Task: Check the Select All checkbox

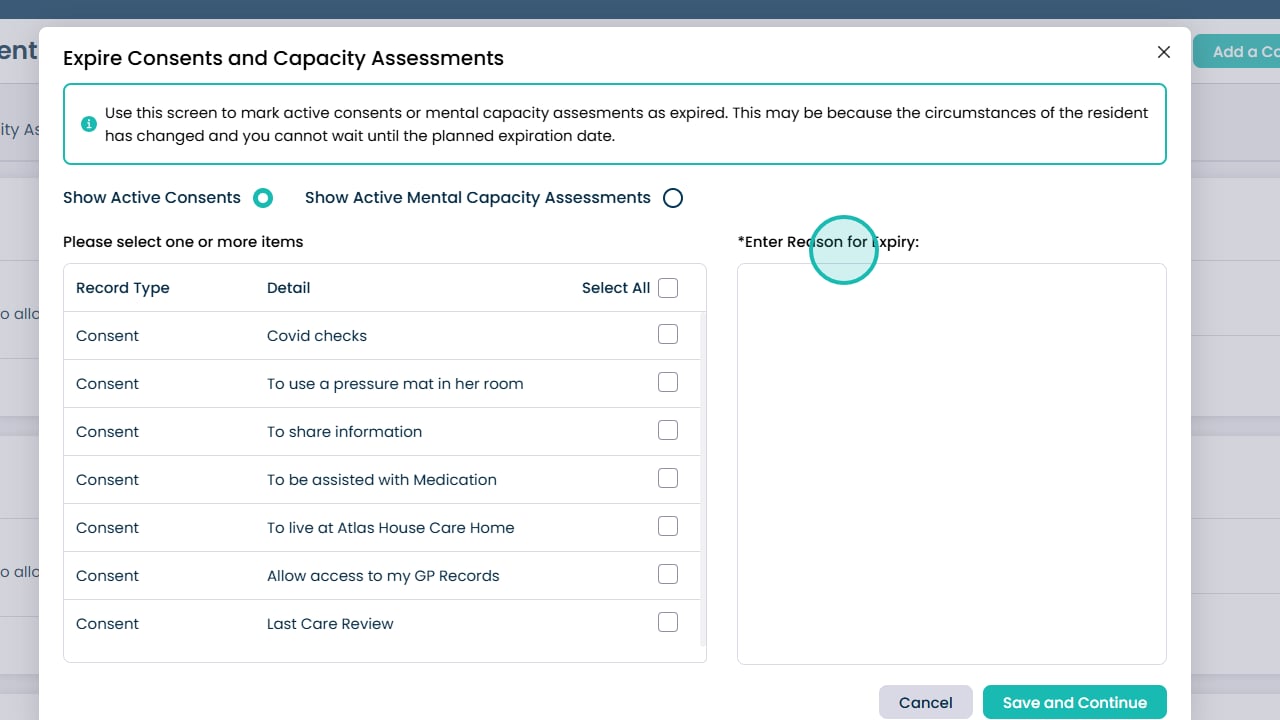Action: [x=668, y=288]
